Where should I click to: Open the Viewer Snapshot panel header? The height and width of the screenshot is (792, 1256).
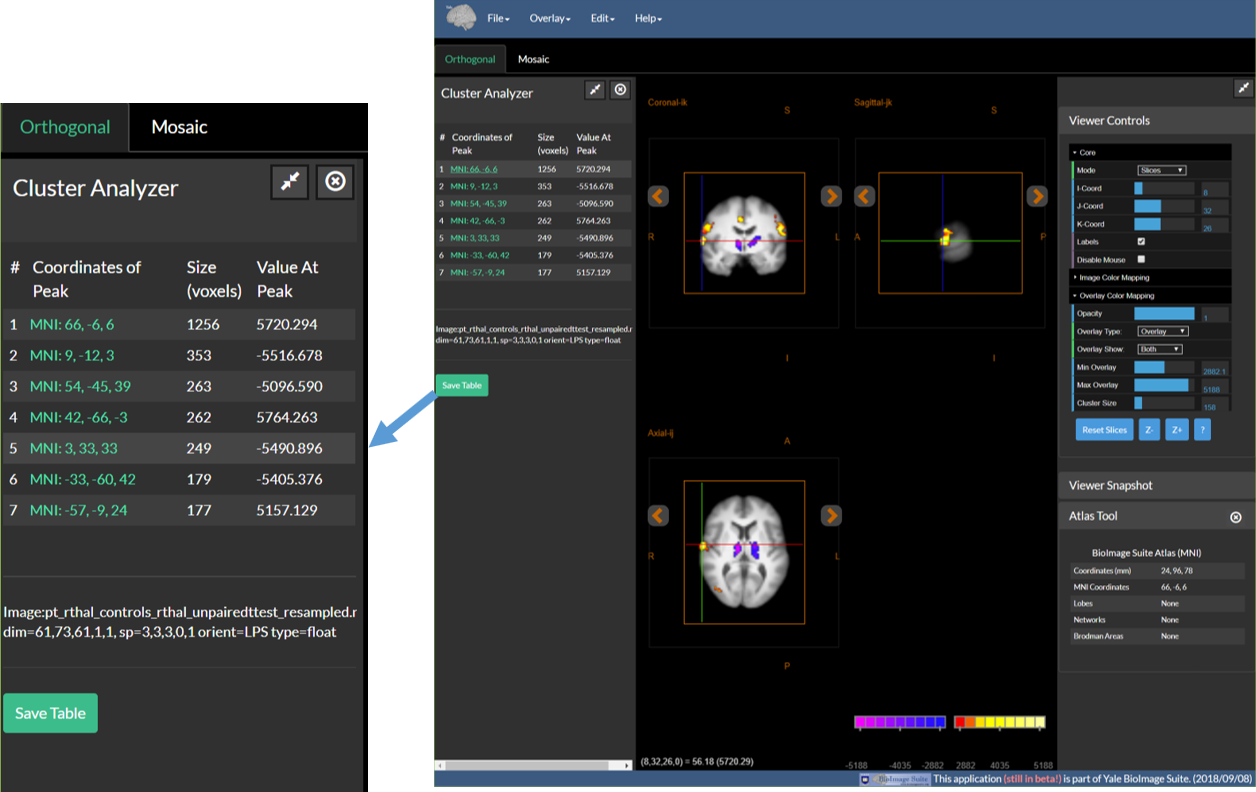1110,485
